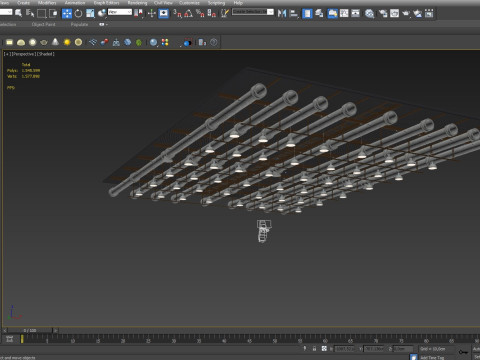Select the Populate ribbon tab
Image resolution: width=480 pixels, height=360 pixels.
pos(79,24)
